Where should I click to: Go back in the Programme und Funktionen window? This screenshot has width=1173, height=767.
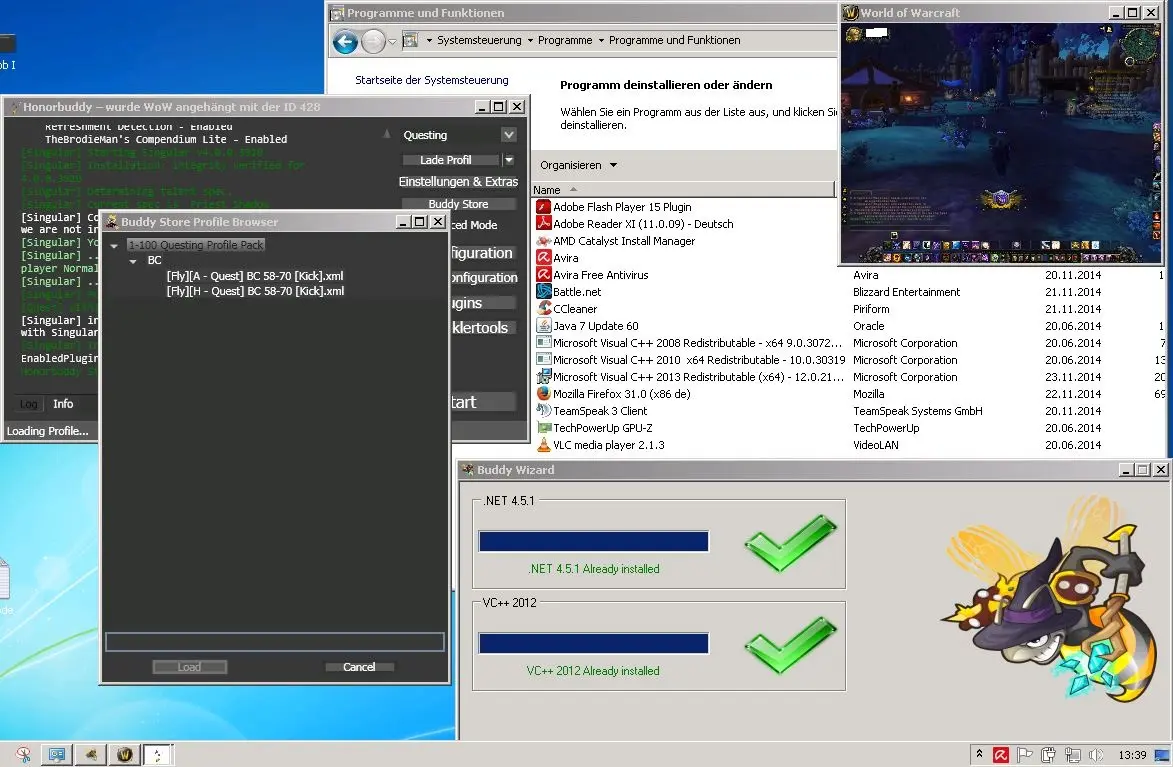click(345, 41)
